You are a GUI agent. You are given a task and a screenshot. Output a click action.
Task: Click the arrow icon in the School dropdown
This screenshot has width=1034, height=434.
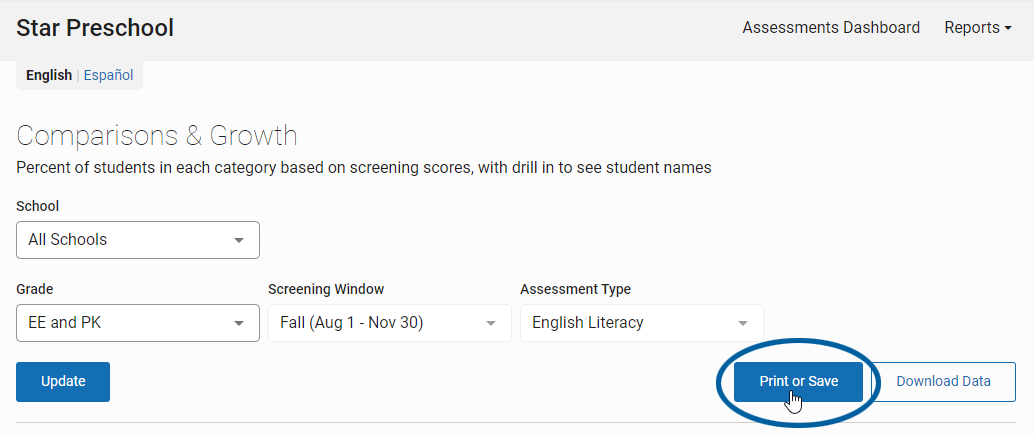[x=239, y=240]
